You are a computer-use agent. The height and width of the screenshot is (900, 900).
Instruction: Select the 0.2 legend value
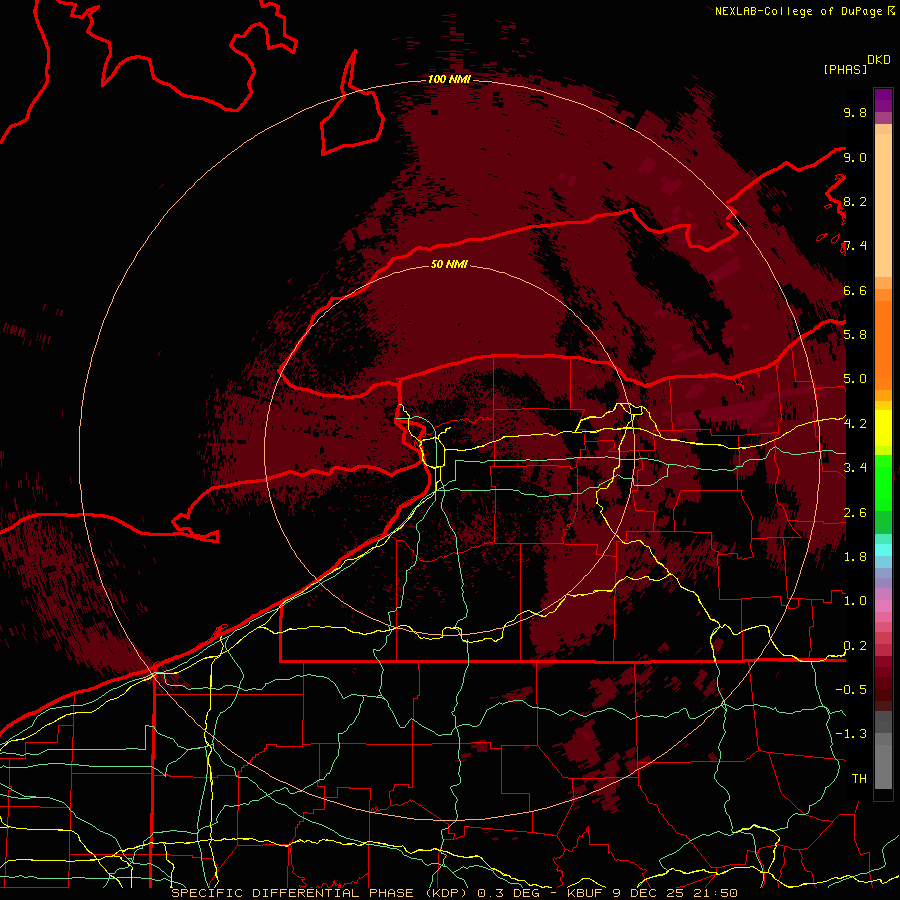pyautogui.click(x=855, y=646)
